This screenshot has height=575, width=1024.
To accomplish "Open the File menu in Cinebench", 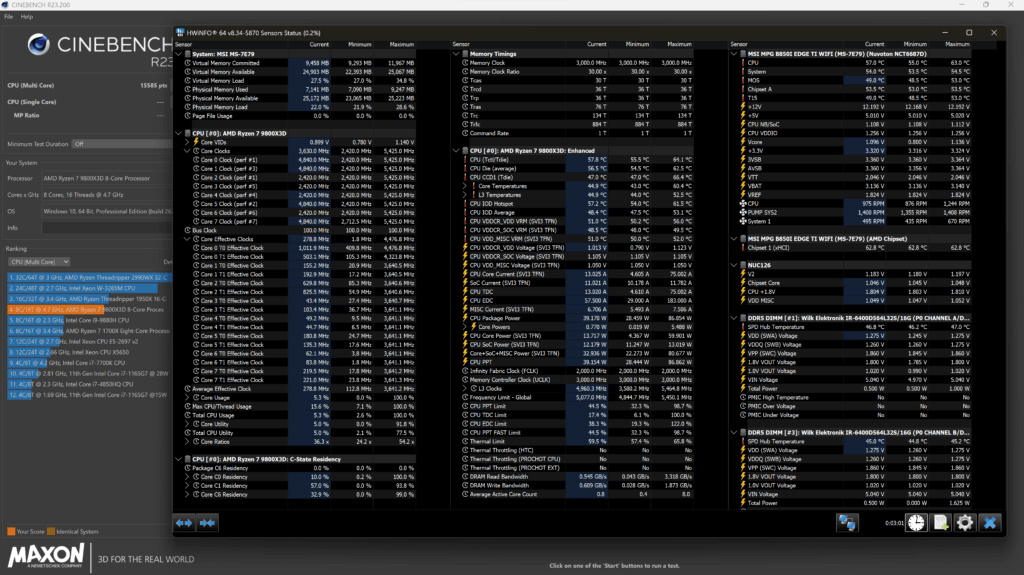I will [x=8, y=16].
